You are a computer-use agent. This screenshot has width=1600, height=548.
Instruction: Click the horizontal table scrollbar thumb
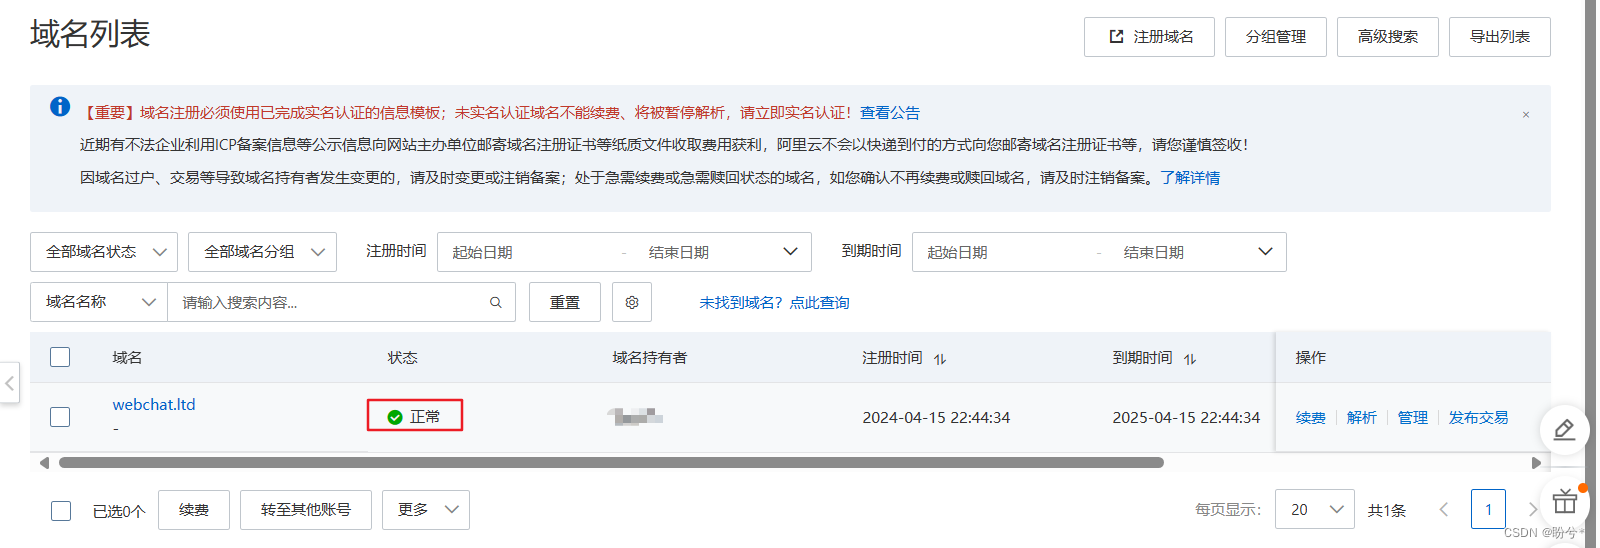click(611, 463)
